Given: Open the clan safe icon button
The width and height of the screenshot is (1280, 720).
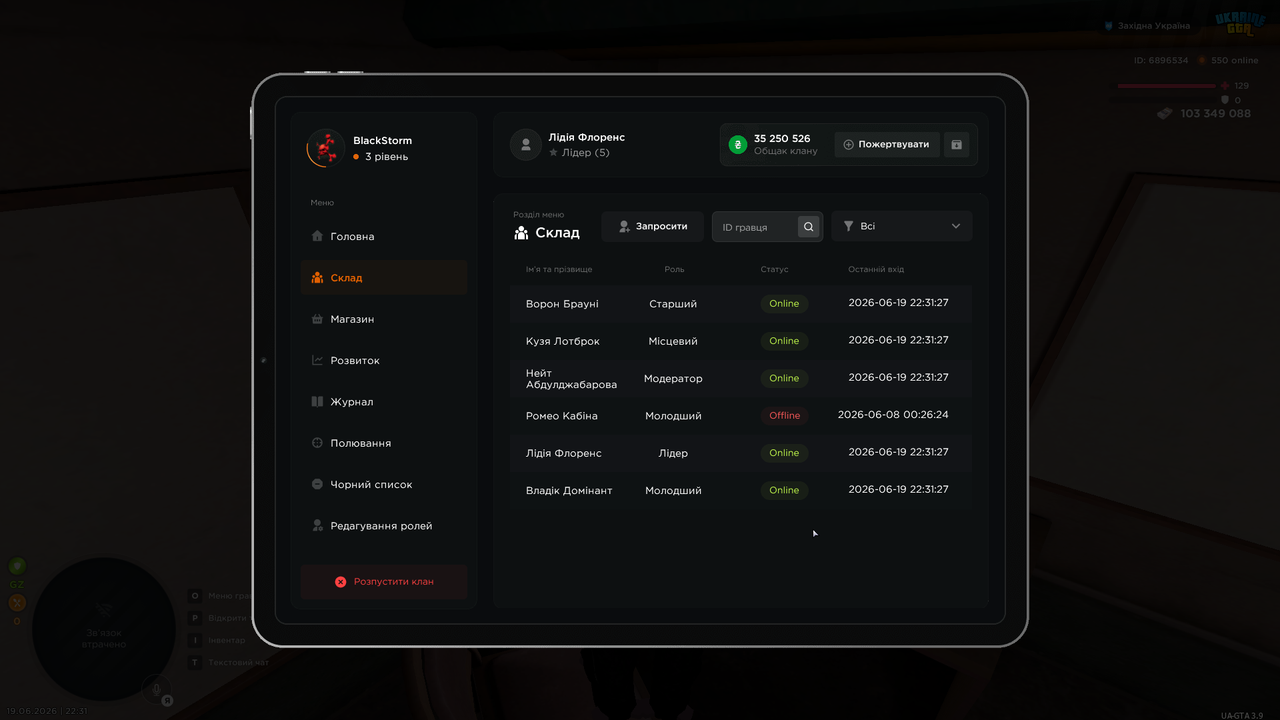Looking at the screenshot, I should click(956, 144).
